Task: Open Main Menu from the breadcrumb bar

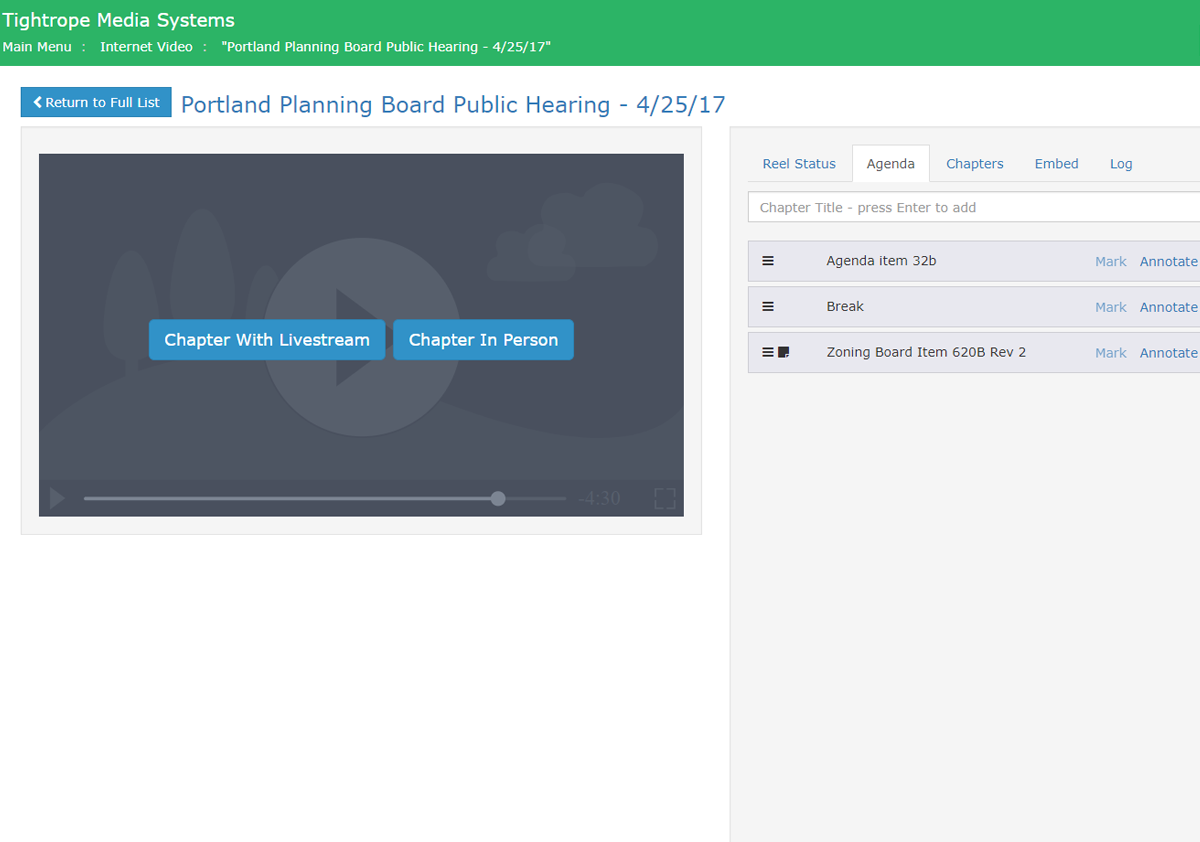Action: click(x=37, y=46)
